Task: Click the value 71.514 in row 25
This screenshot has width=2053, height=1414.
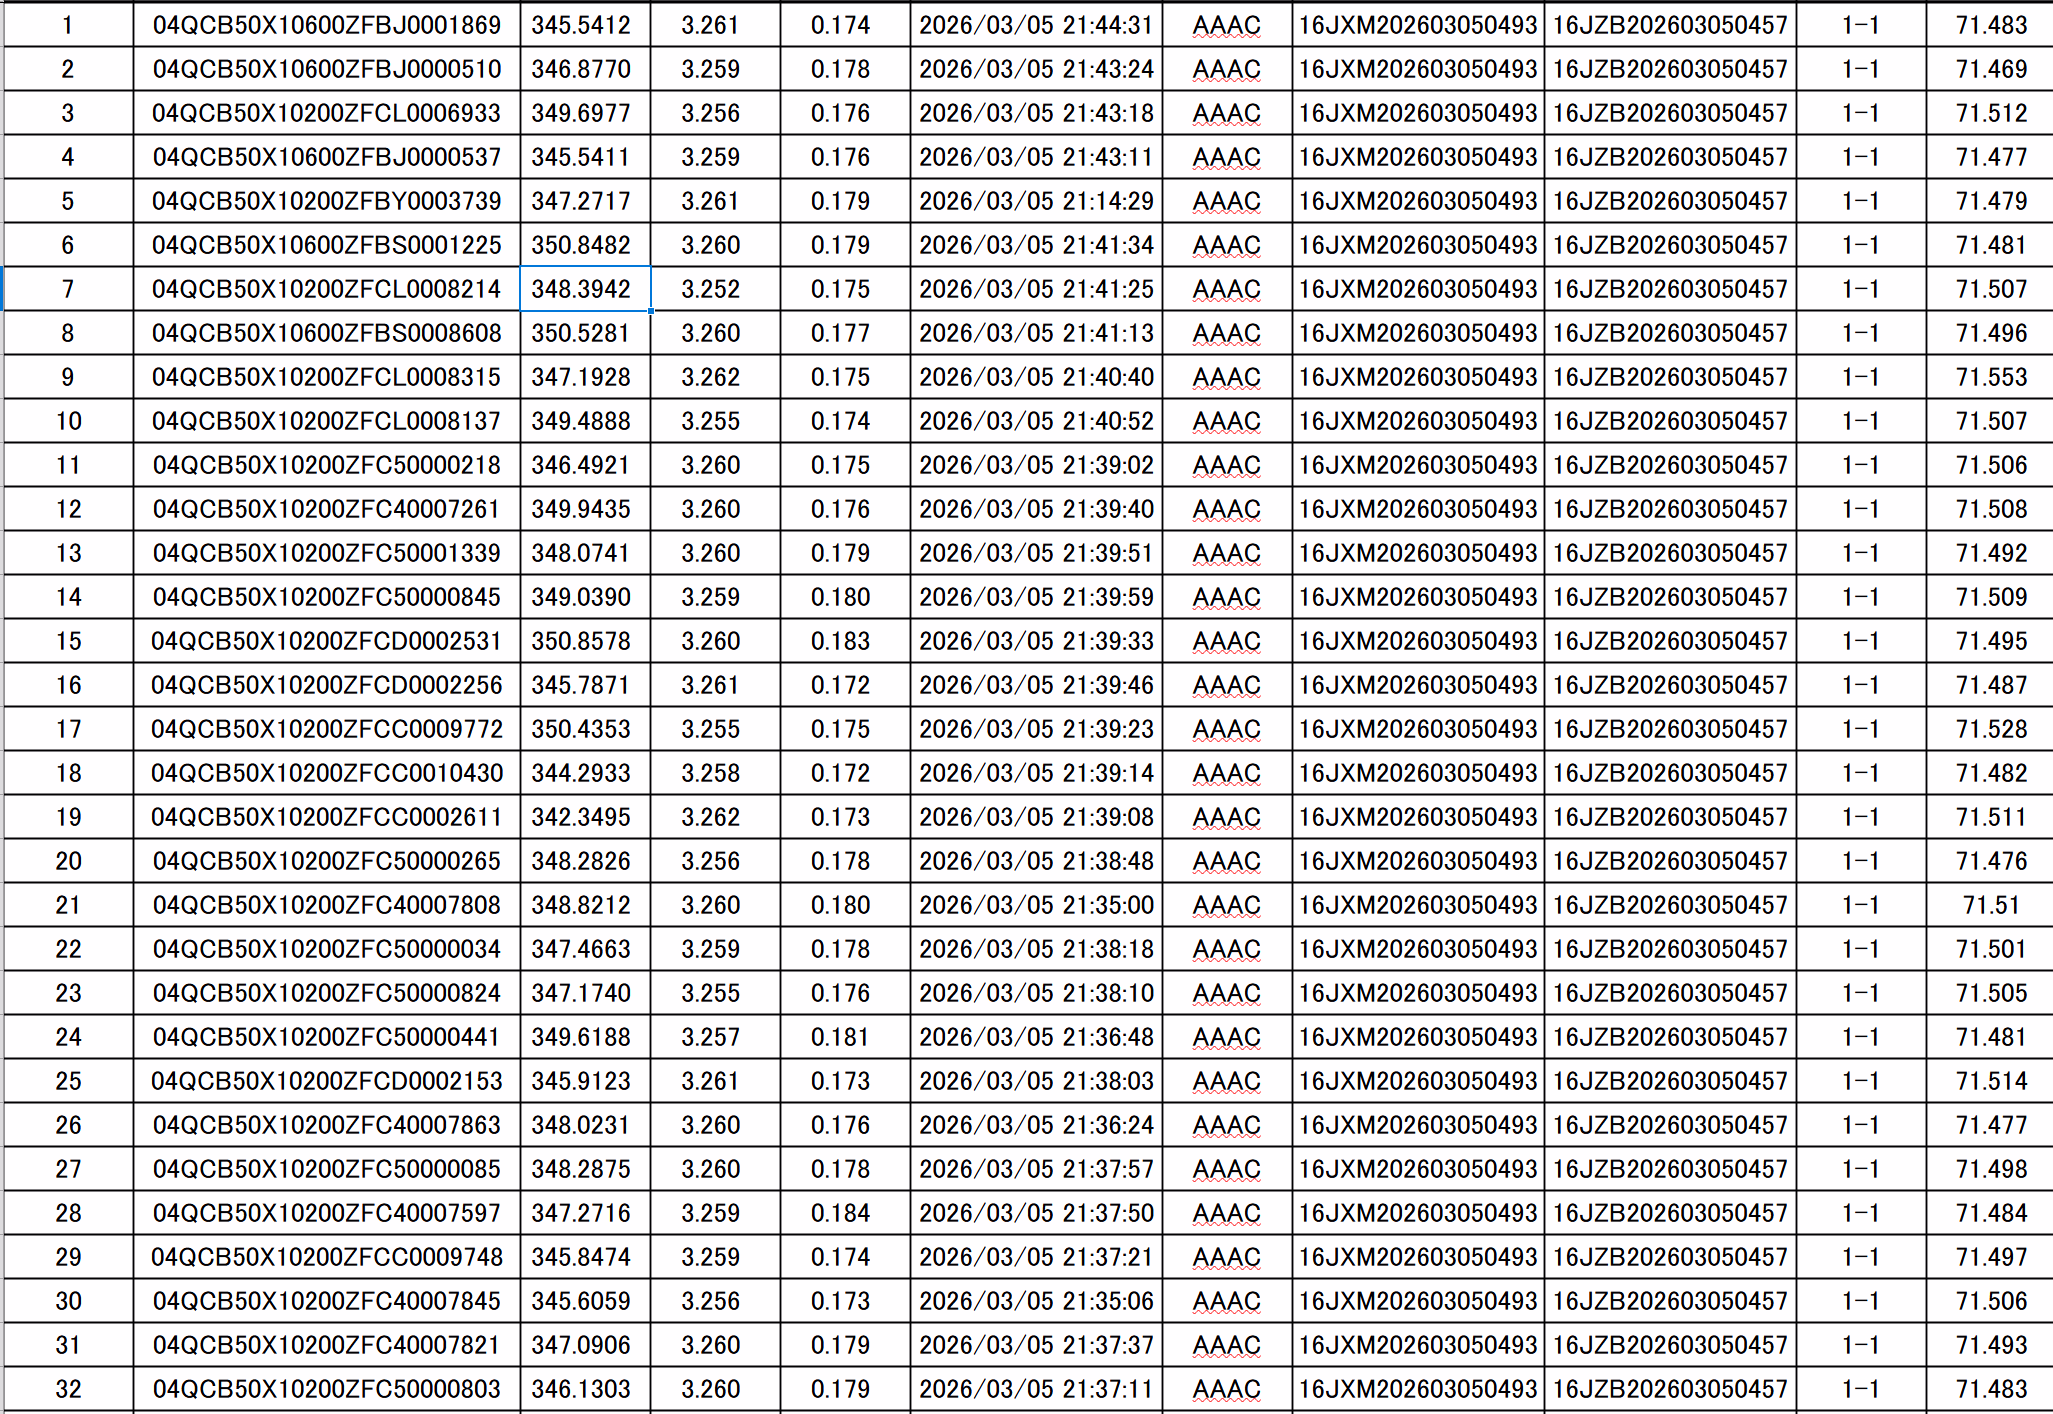Action: pyautogui.click(x=1991, y=1081)
